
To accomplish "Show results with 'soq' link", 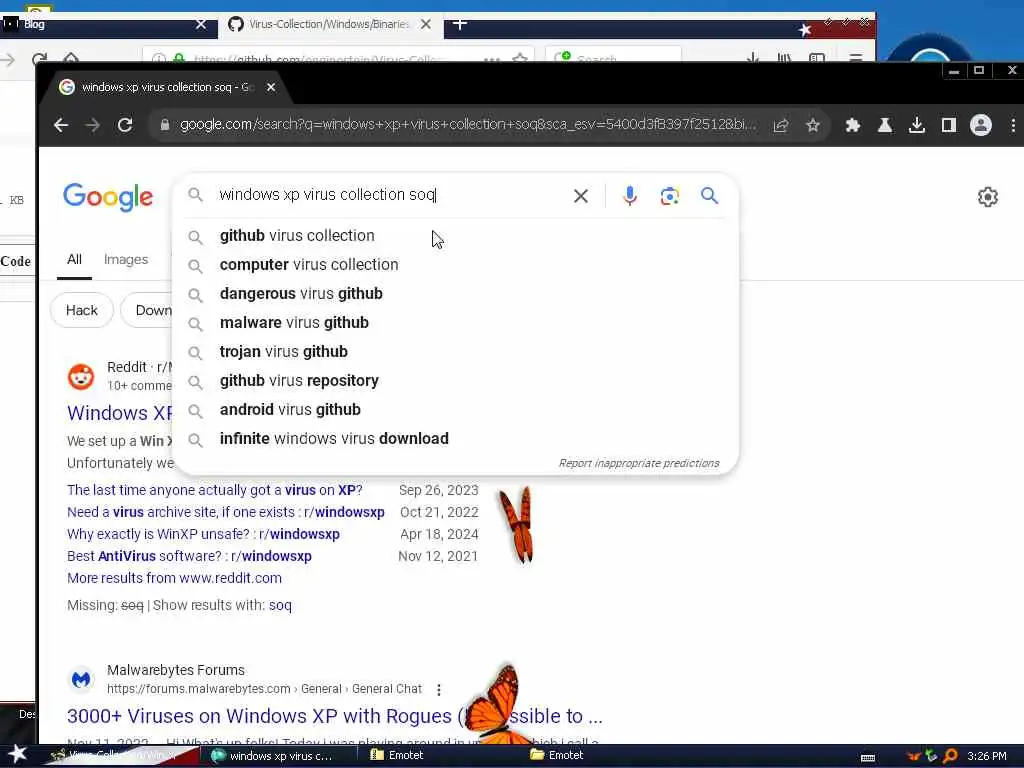I will pyautogui.click(x=280, y=605).
